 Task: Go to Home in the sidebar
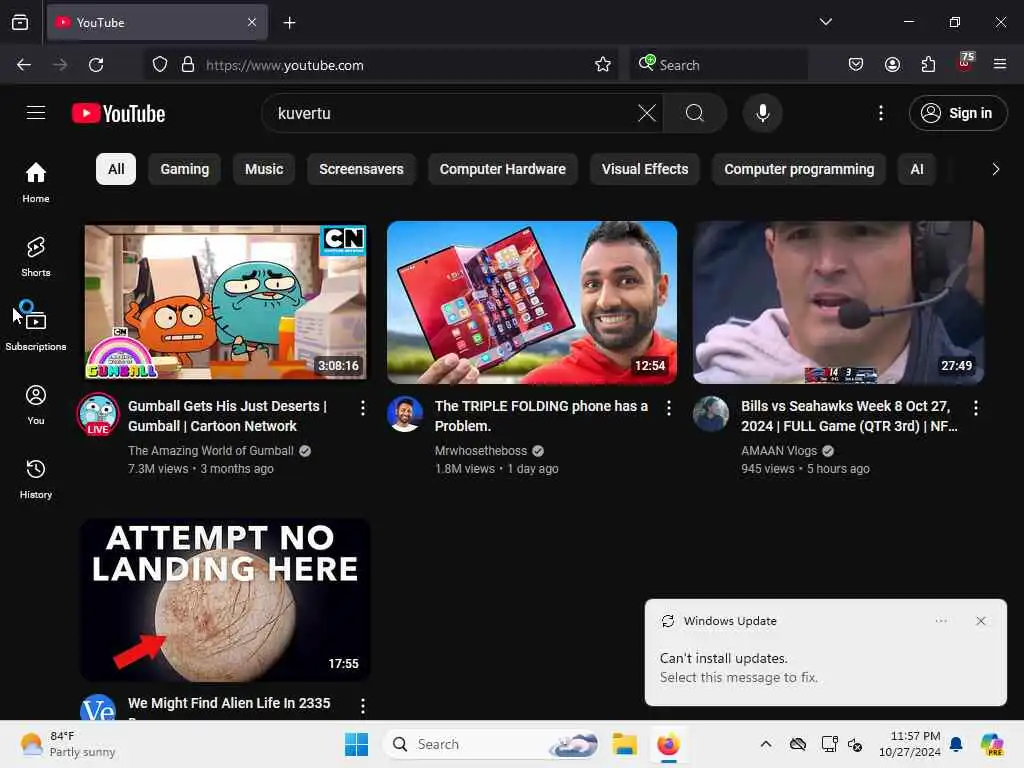click(36, 182)
